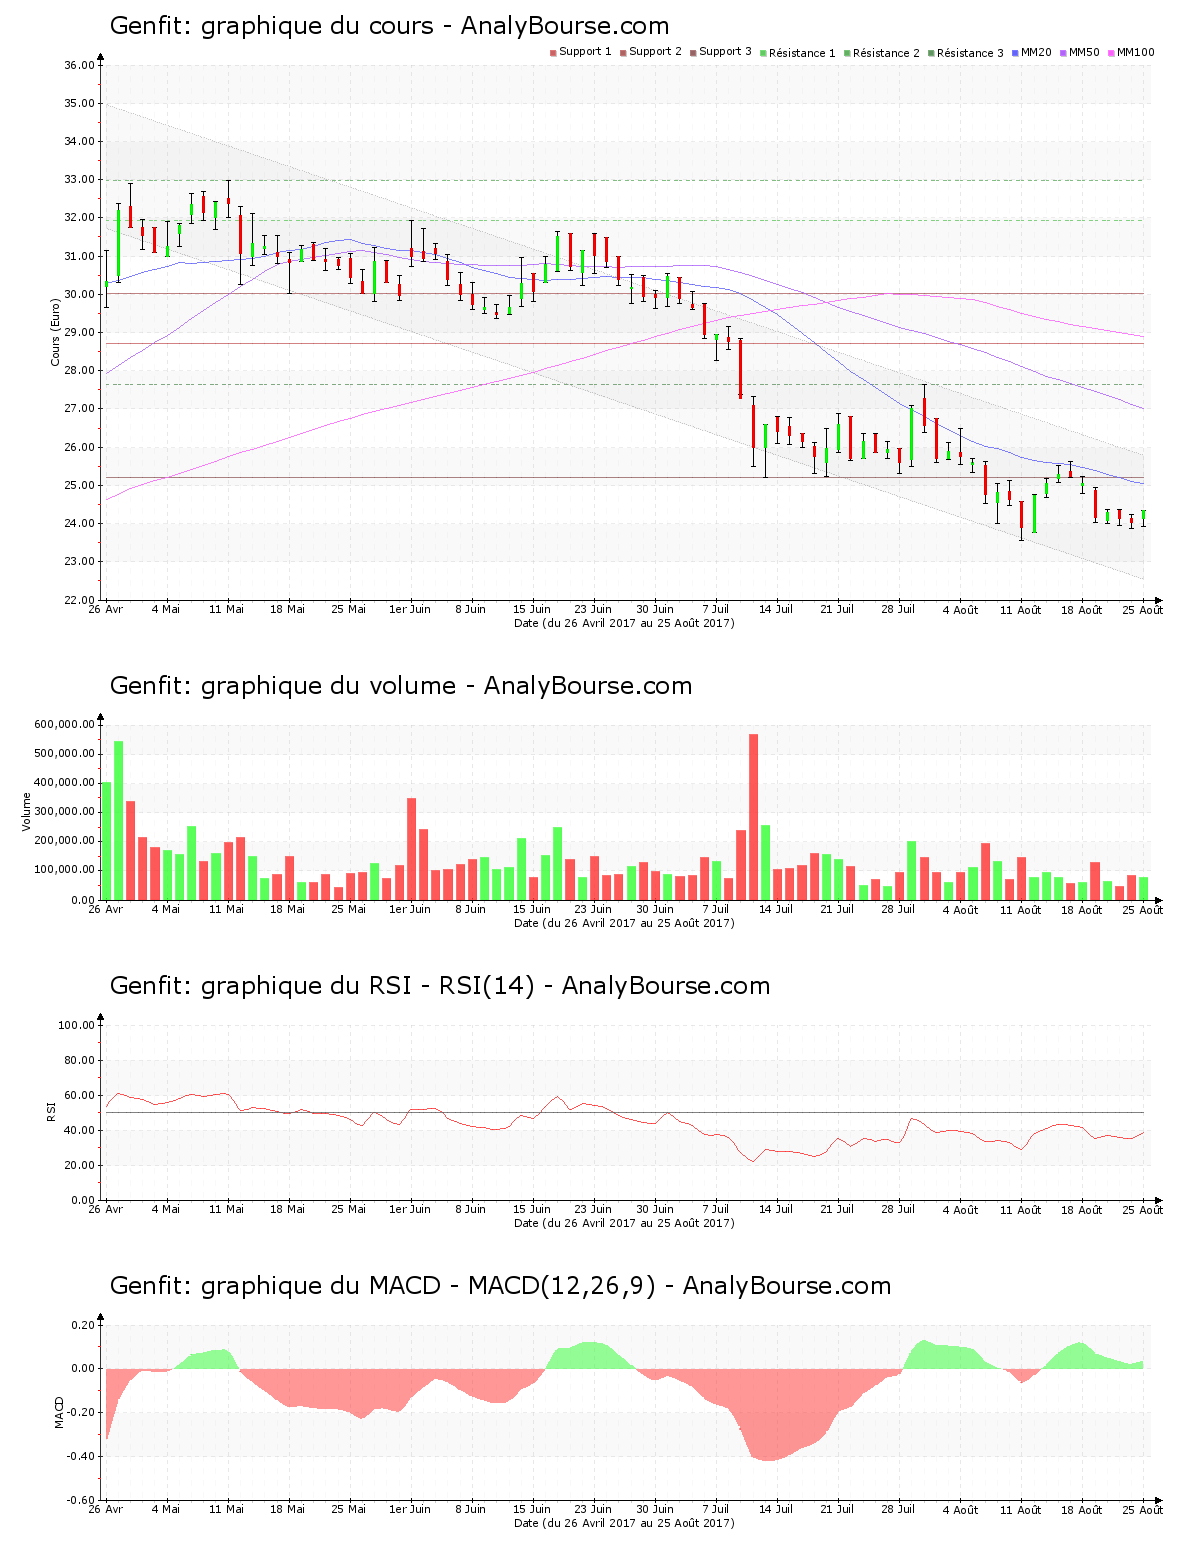Image resolution: width=1200 pixels, height=1550 pixels.
Task: Click the '26 Avr' date under the volume chart
Action: [106, 910]
